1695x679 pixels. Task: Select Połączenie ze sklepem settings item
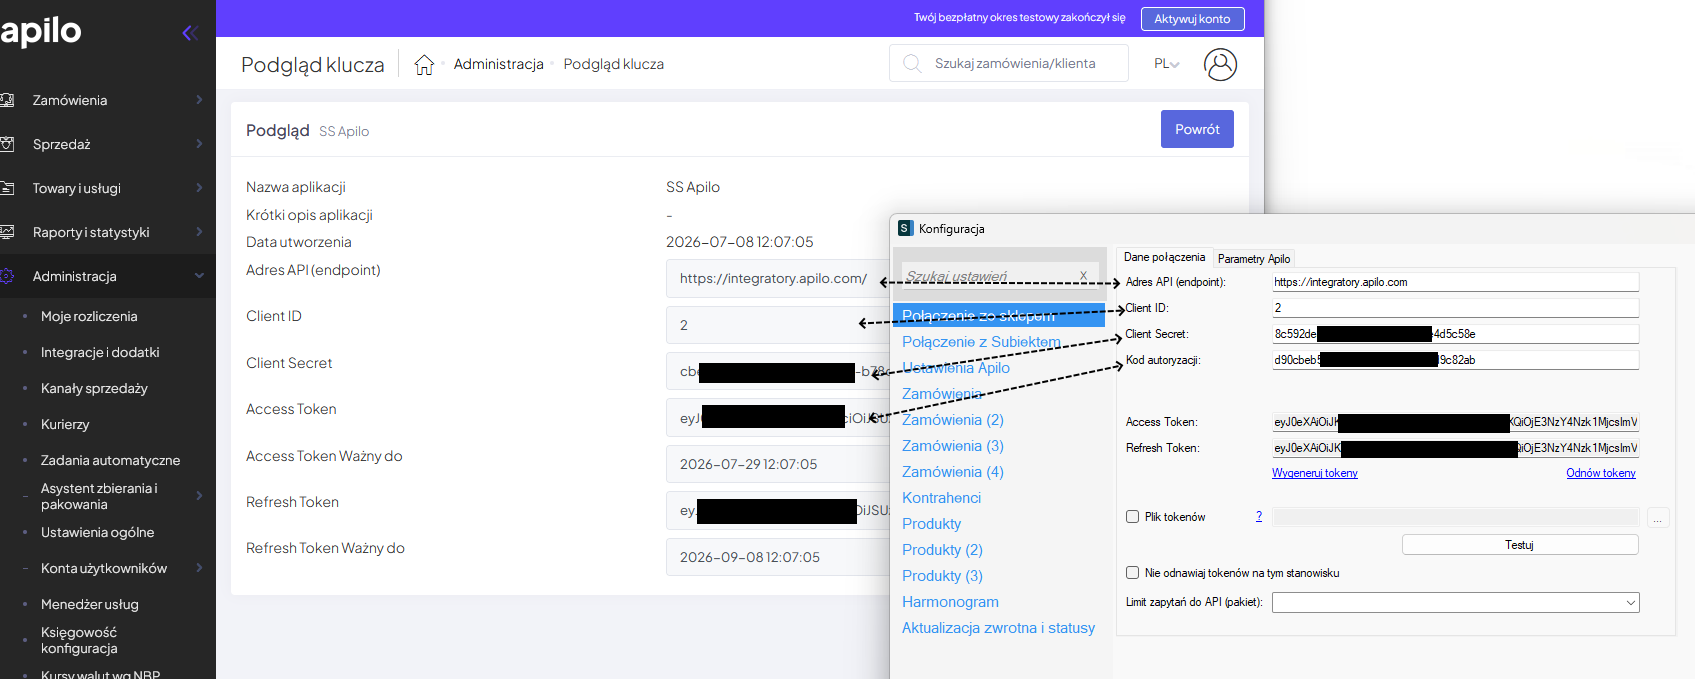(999, 315)
